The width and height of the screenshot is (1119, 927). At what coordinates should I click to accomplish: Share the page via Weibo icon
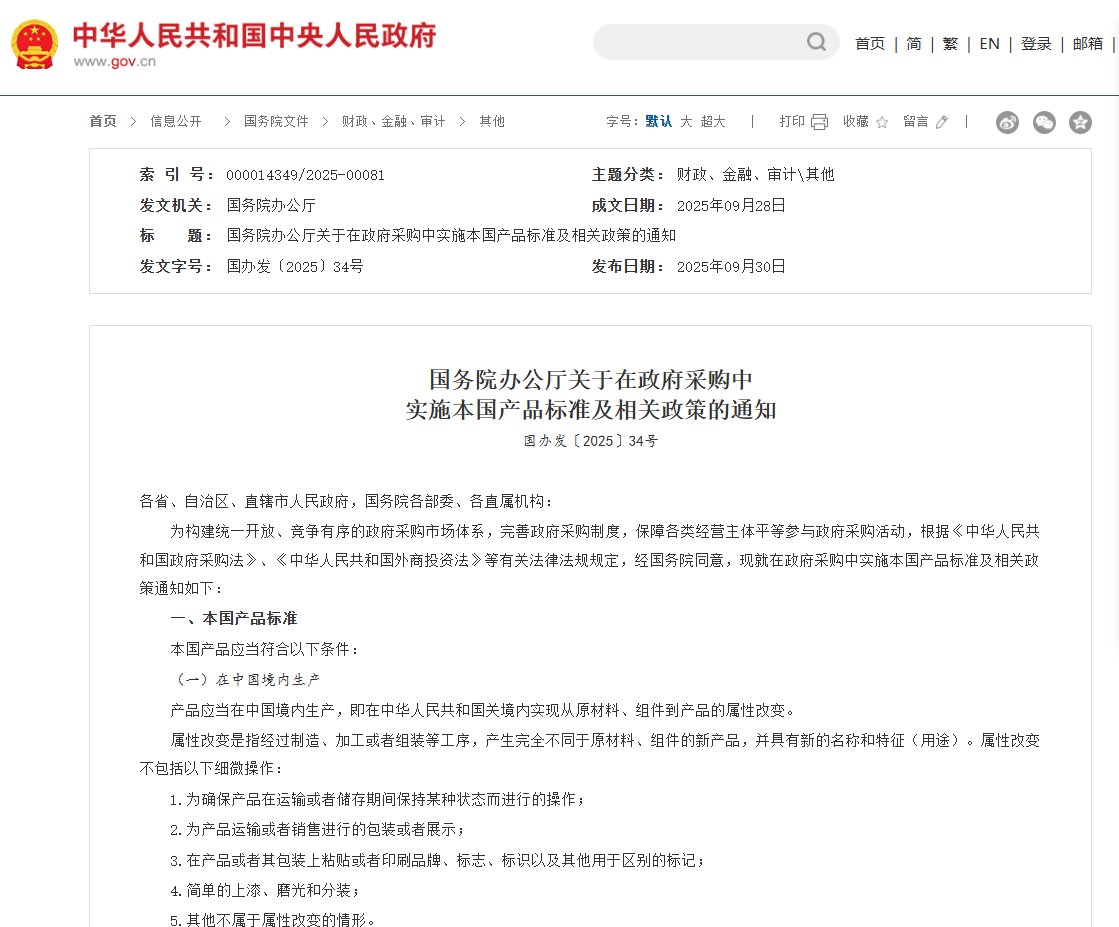pyautogui.click(x=1007, y=122)
